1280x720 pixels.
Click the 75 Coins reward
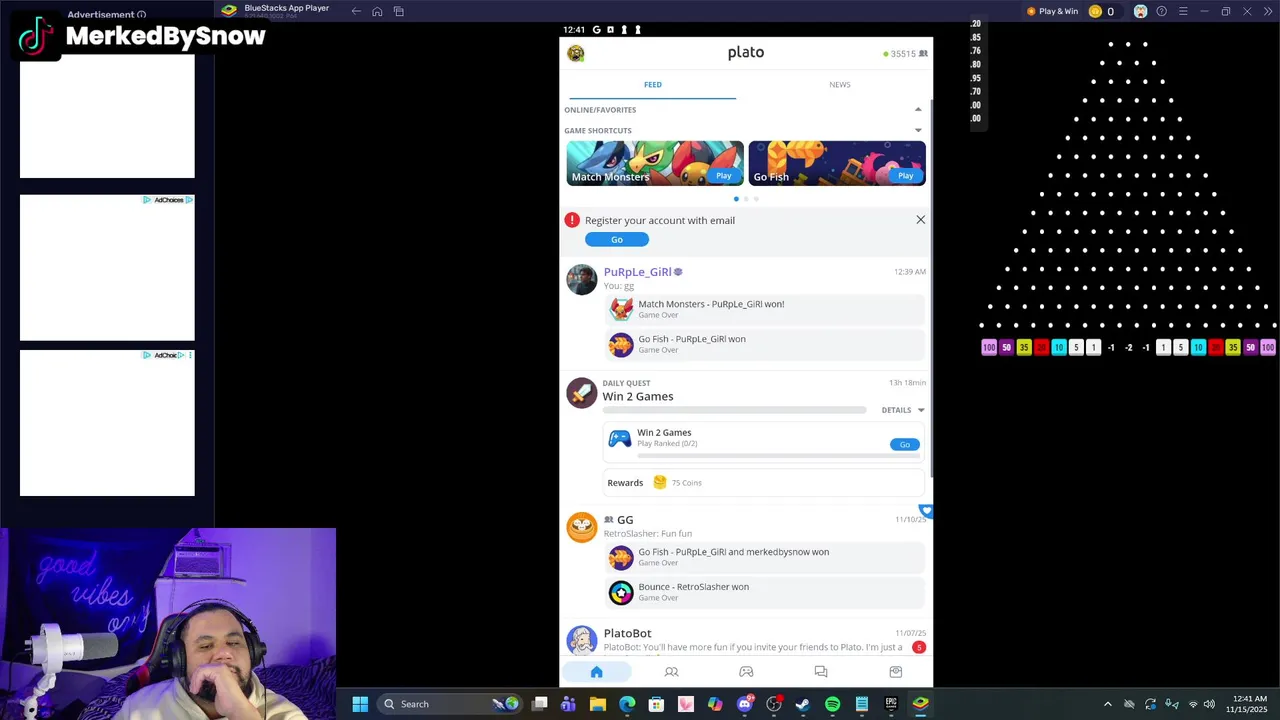(x=678, y=483)
